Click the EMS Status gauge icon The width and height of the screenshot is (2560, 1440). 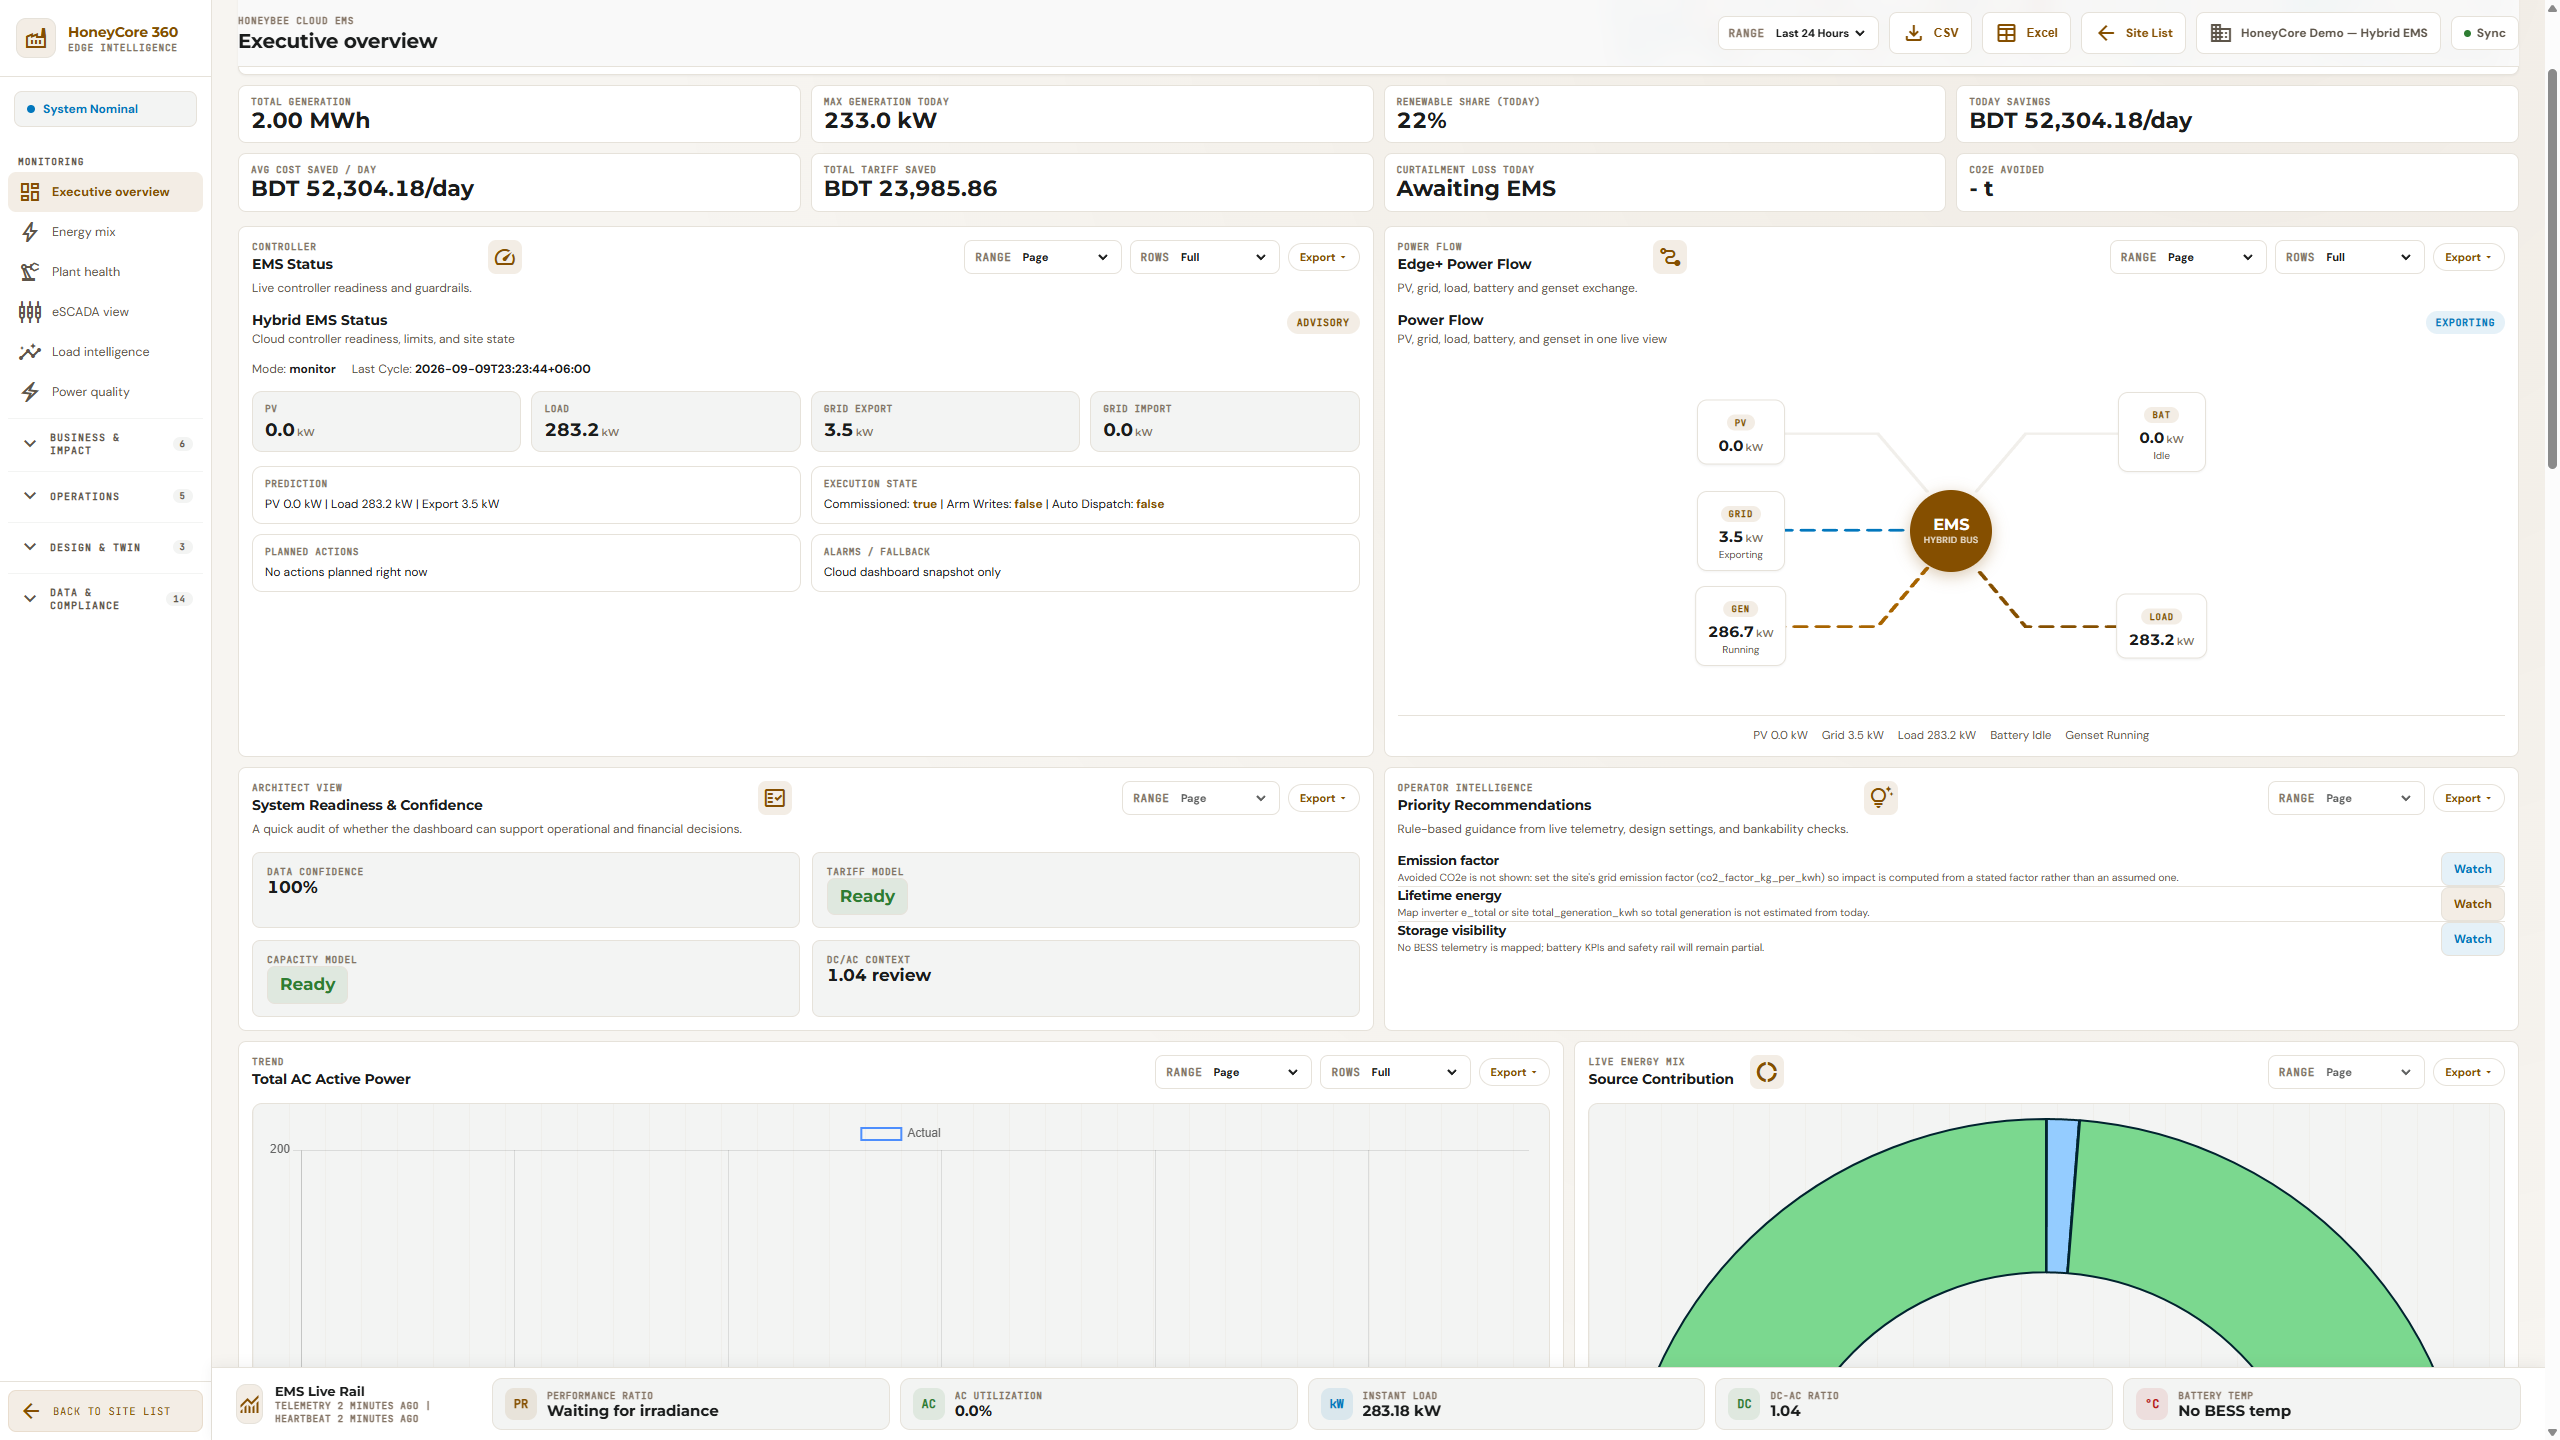click(x=505, y=257)
